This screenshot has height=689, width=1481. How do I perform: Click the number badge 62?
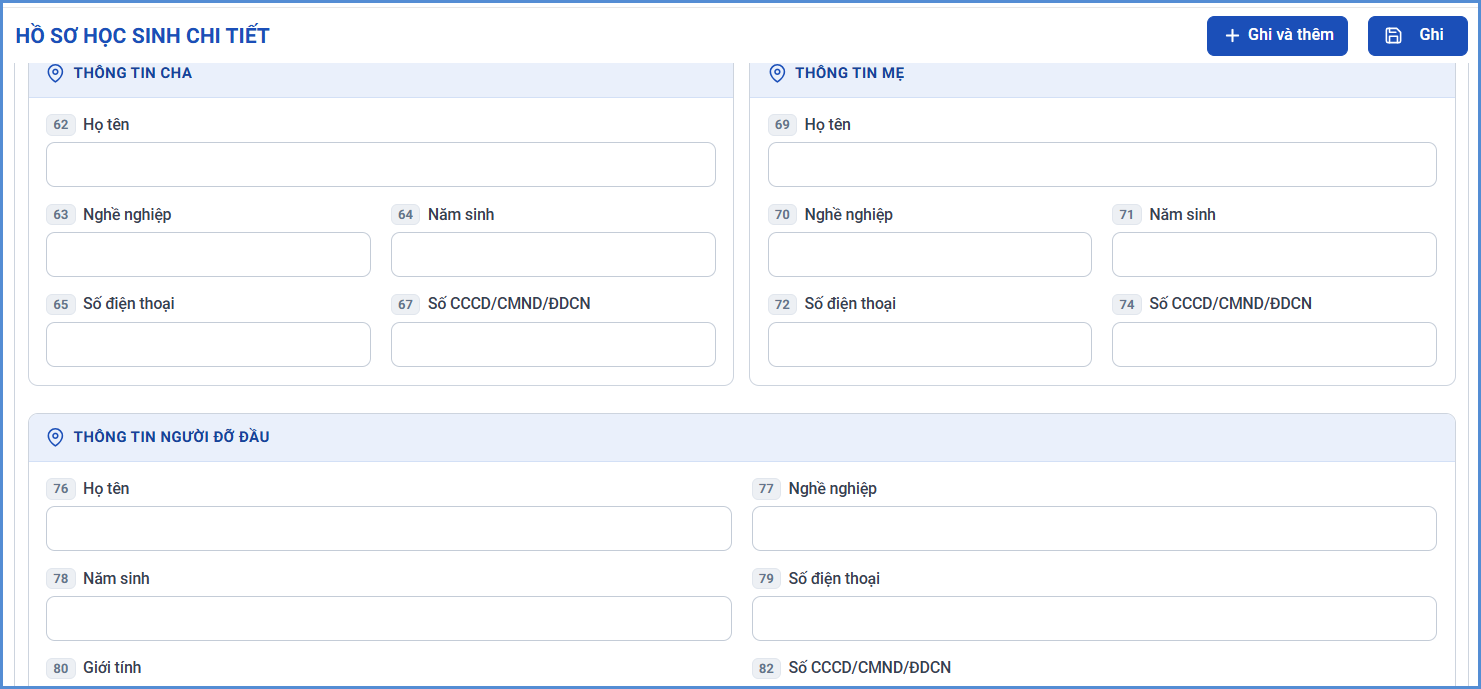point(61,125)
